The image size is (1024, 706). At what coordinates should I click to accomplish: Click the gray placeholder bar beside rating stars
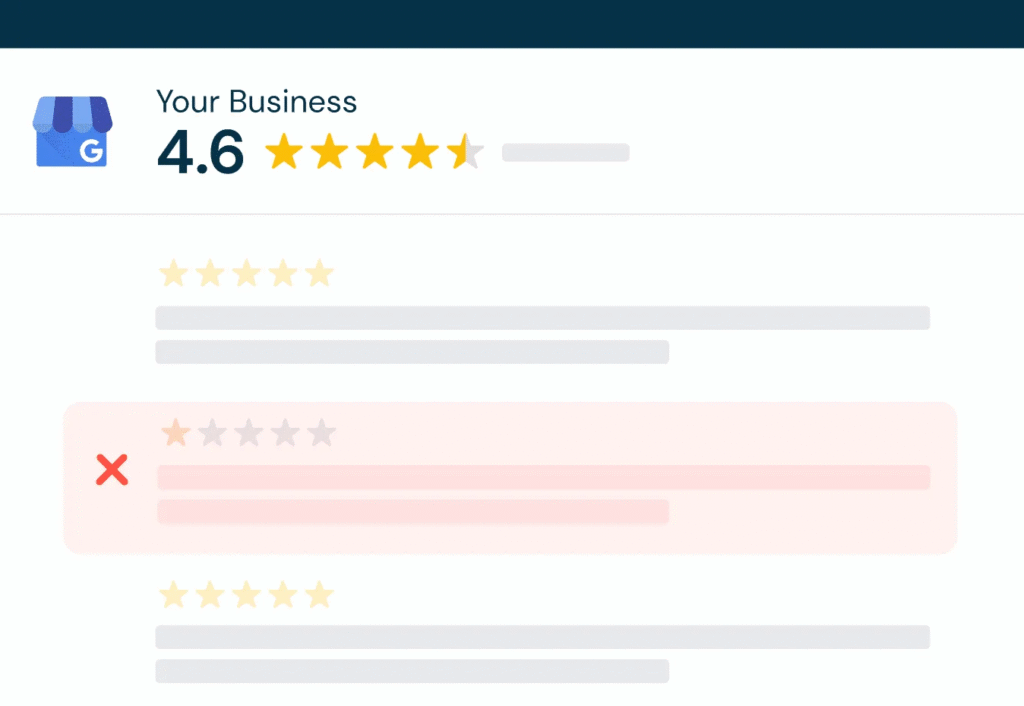click(x=565, y=152)
